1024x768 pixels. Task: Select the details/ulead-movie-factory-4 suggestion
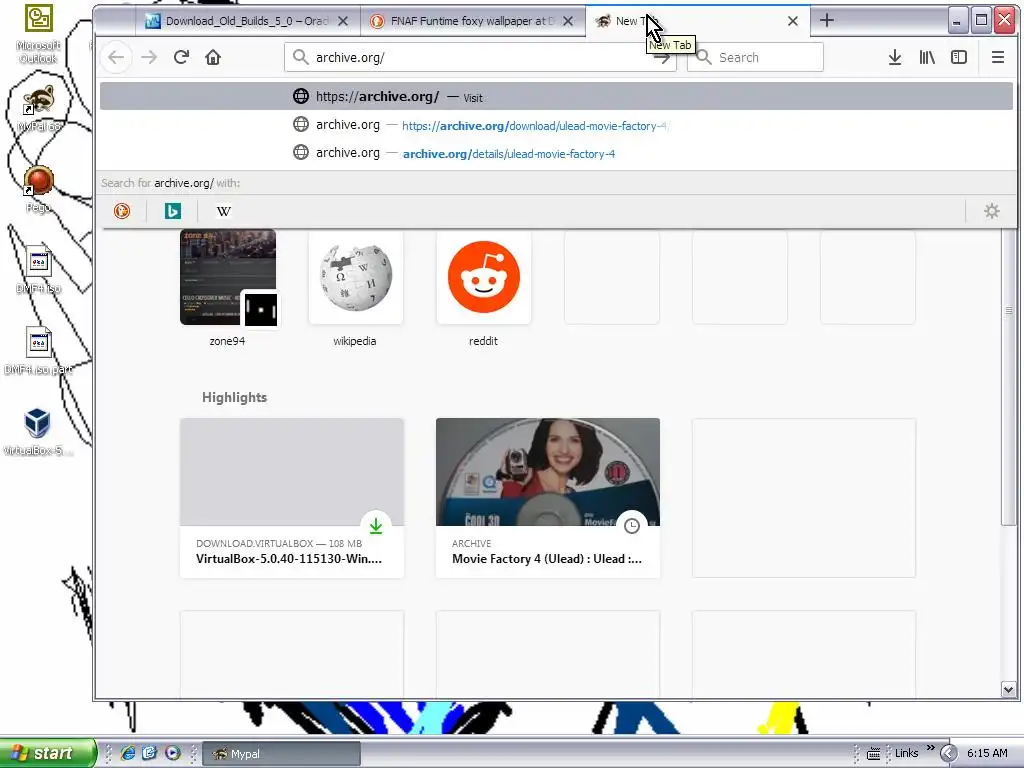tap(556, 153)
